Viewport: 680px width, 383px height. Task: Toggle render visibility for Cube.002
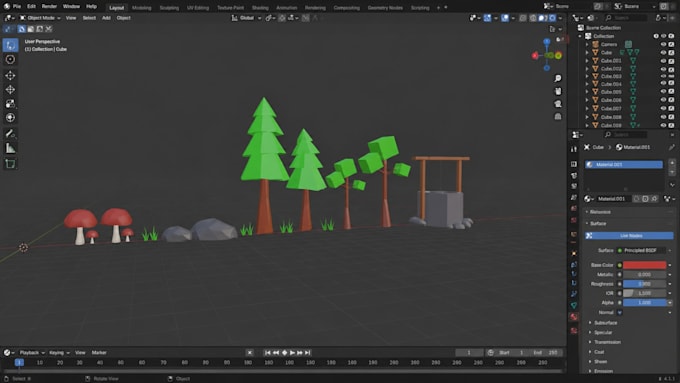(x=671, y=69)
